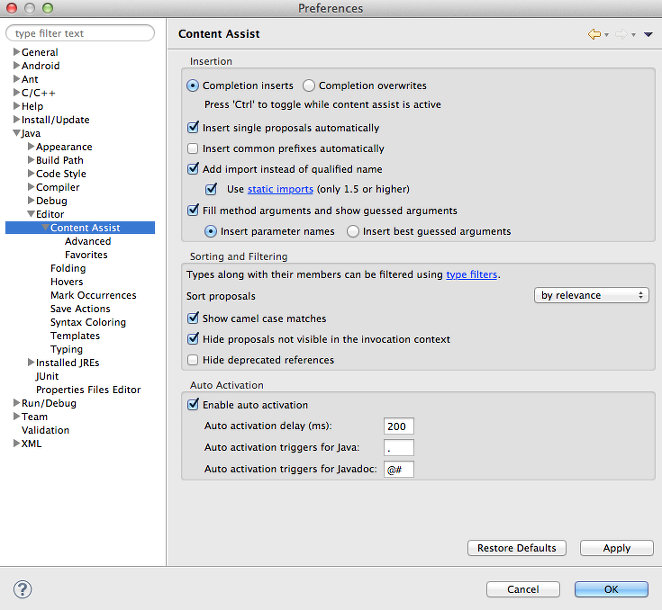Viewport: 662px width, 610px height.
Task: Expand the Android tree node
Action: coord(16,65)
